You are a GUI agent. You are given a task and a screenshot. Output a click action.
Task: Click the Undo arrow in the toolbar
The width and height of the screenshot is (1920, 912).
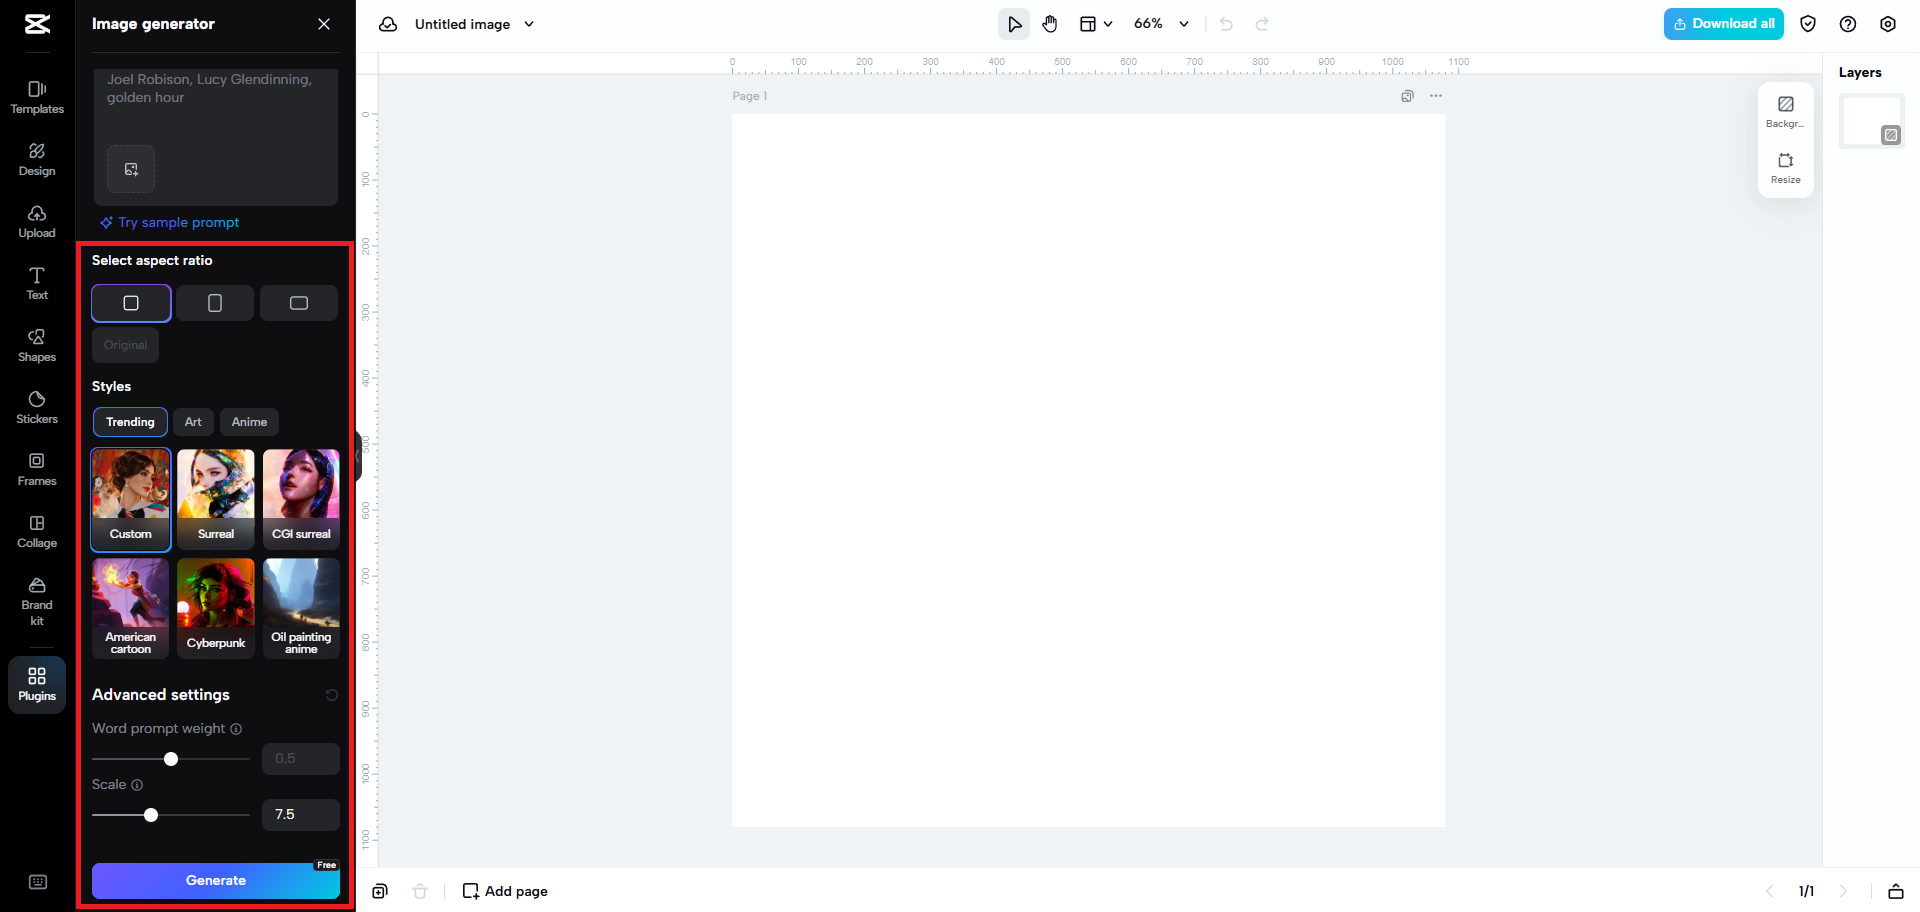pyautogui.click(x=1226, y=23)
